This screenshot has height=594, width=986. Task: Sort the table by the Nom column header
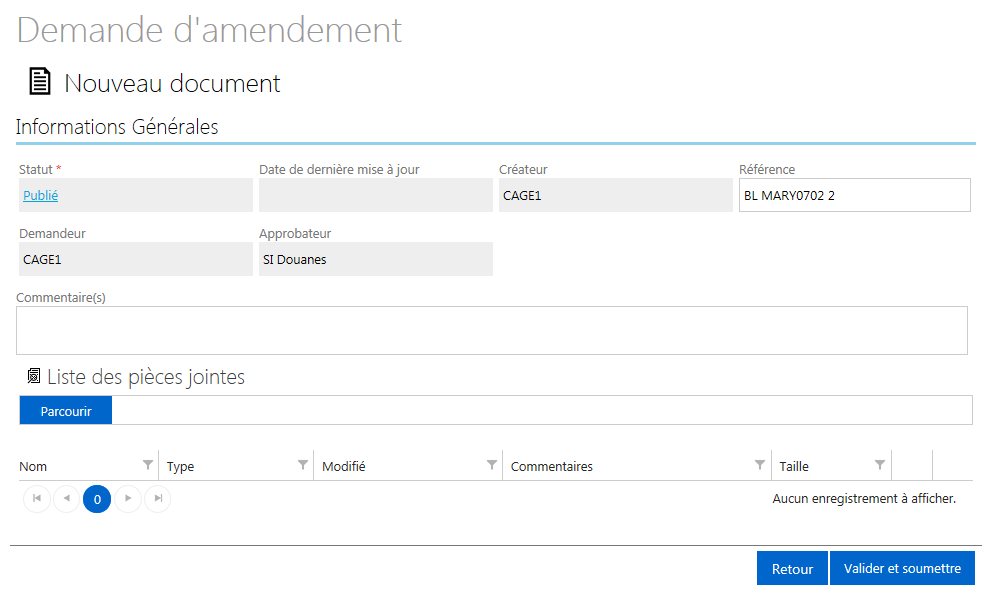click(x=33, y=466)
